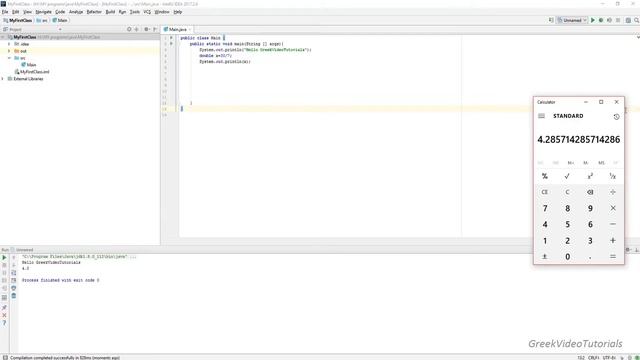The width and height of the screenshot is (640, 360).
Task: Click digit 0 on Calculator
Action: point(567,257)
